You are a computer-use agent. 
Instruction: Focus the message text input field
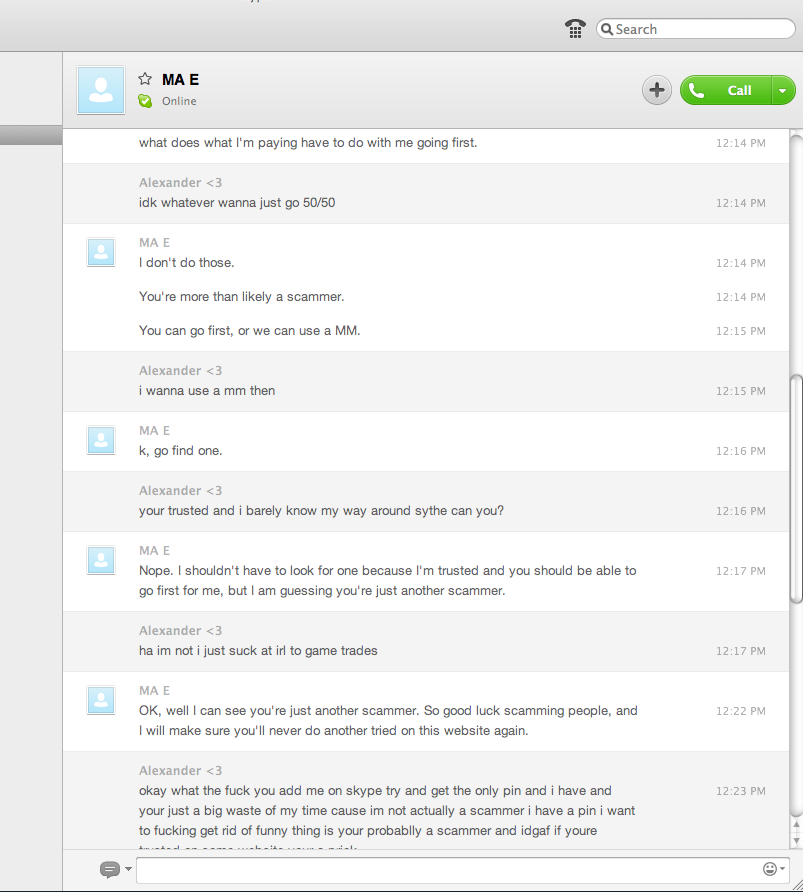(449, 870)
